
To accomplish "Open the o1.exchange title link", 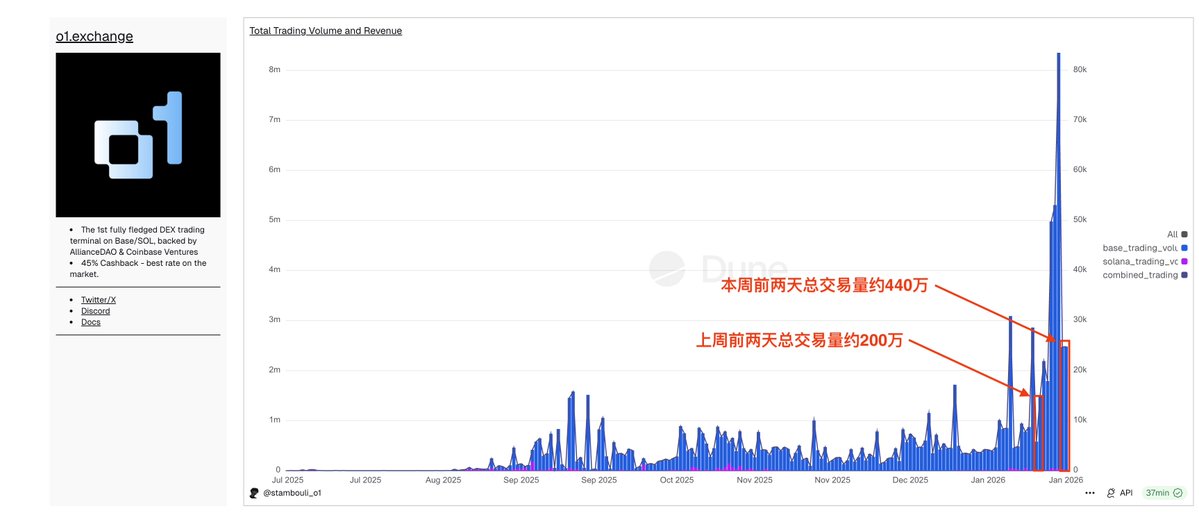I will 94,37.
